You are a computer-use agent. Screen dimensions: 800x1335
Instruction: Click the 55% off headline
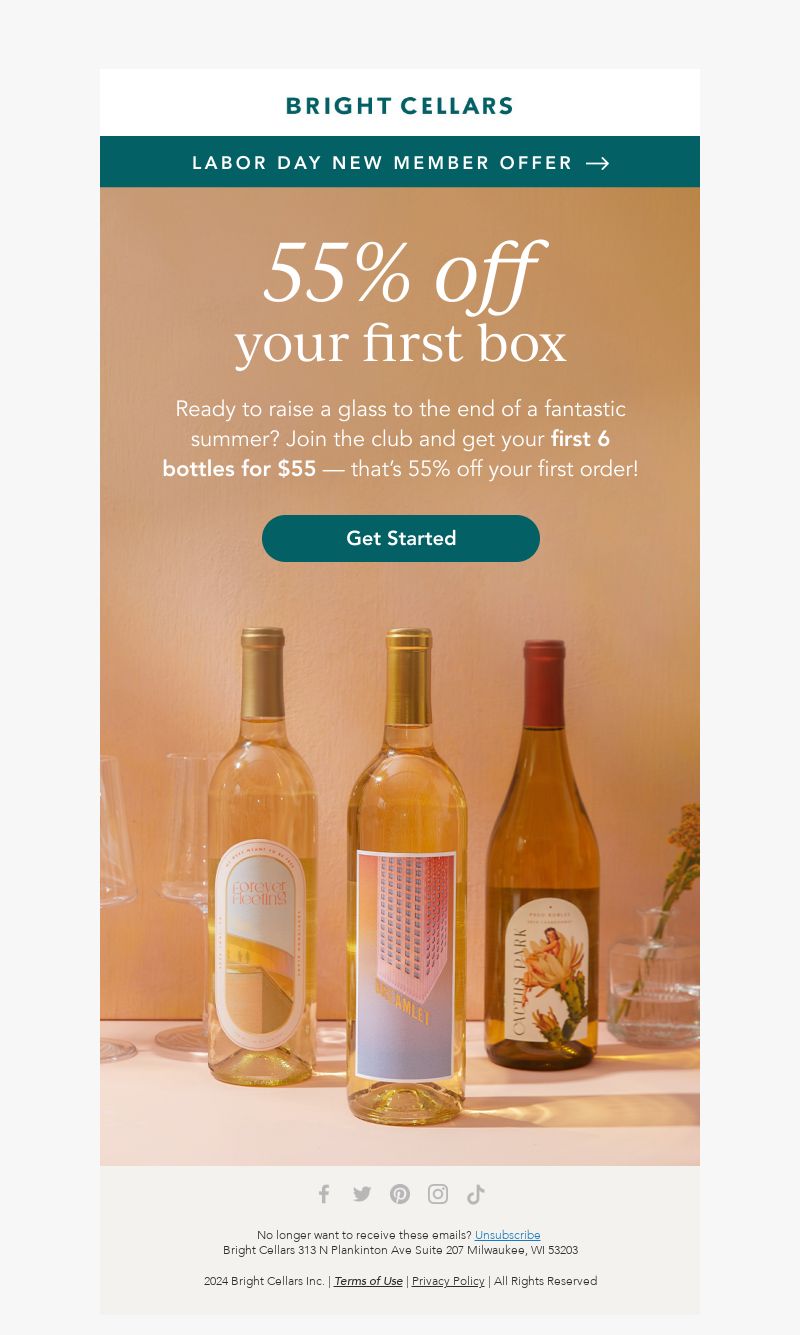point(400,272)
